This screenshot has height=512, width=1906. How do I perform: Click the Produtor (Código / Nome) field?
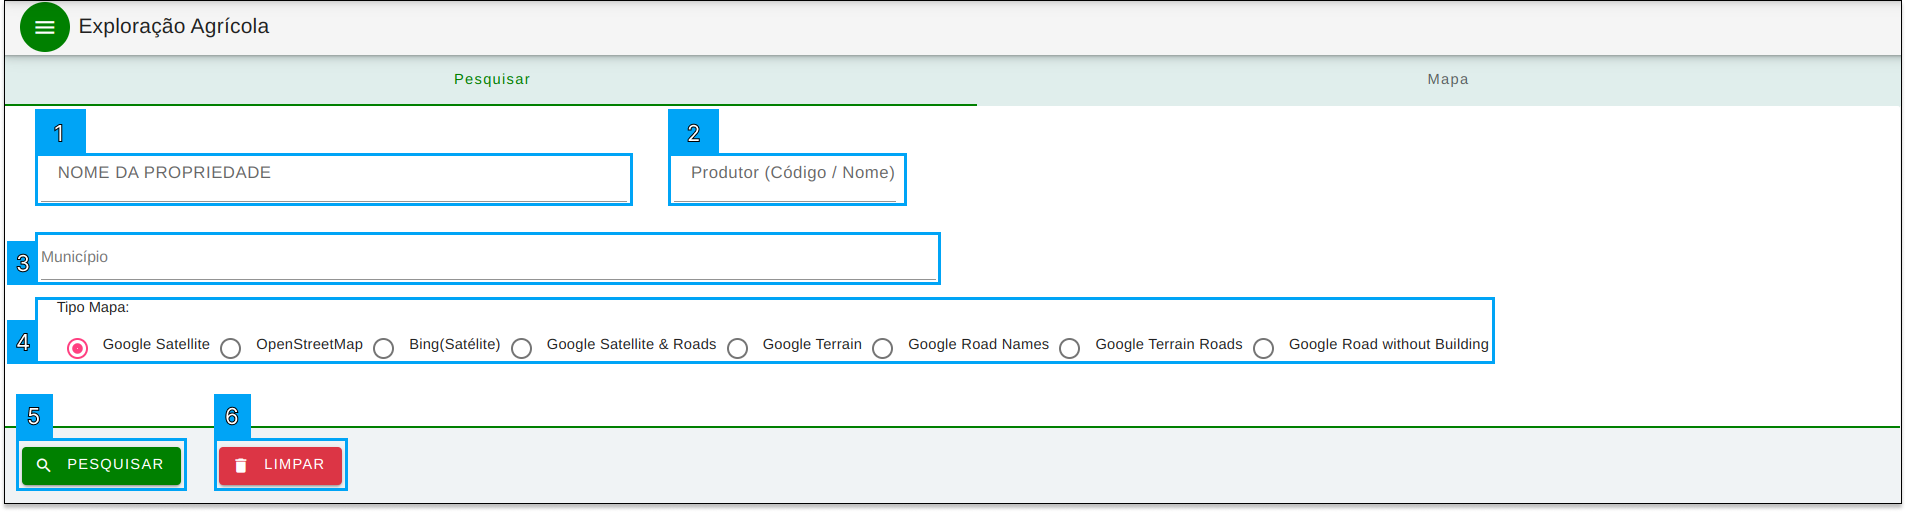787,179
